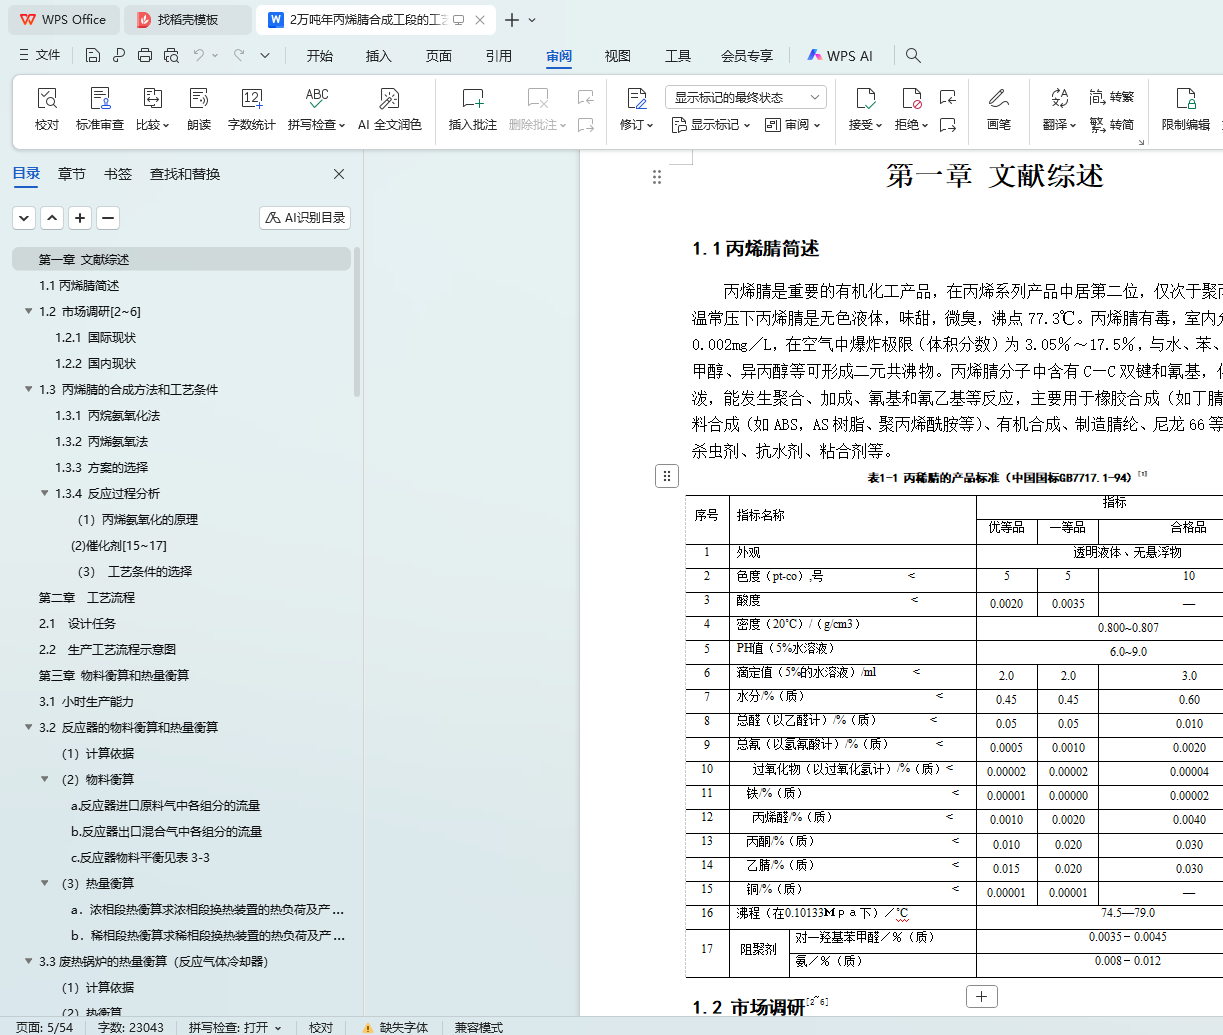
Task: Open the 会员专享 tab
Action: click(747, 56)
